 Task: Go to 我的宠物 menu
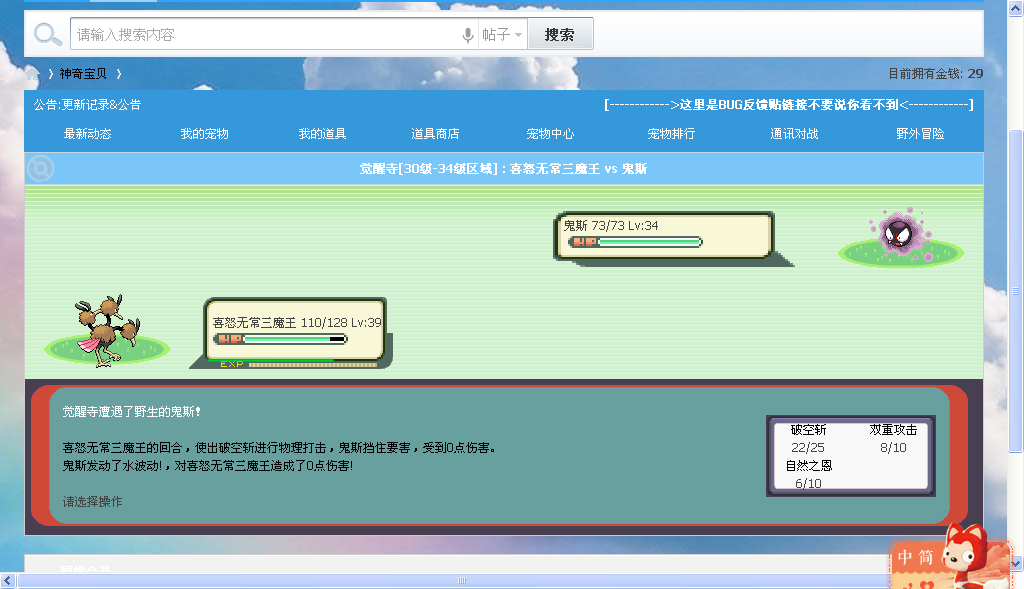[204, 134]
